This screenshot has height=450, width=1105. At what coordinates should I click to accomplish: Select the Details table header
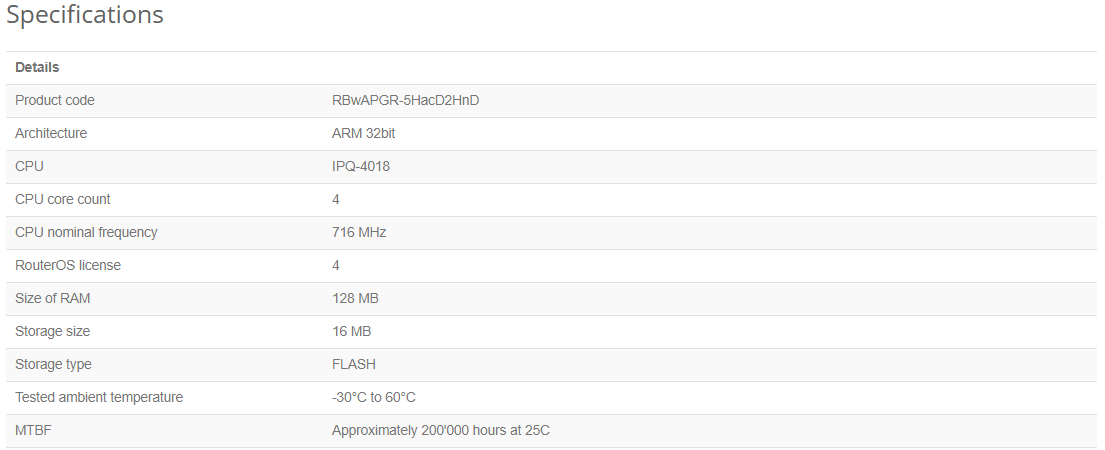point(37,68)
